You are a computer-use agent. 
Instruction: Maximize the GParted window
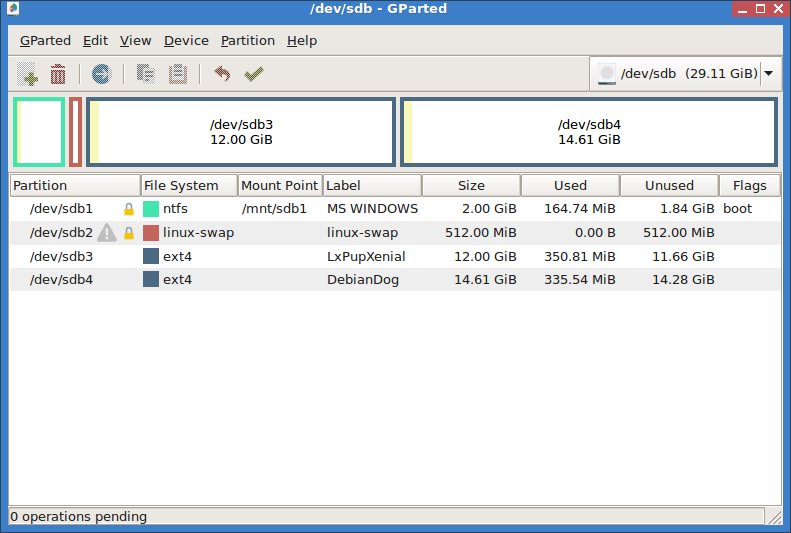point(760,9)
